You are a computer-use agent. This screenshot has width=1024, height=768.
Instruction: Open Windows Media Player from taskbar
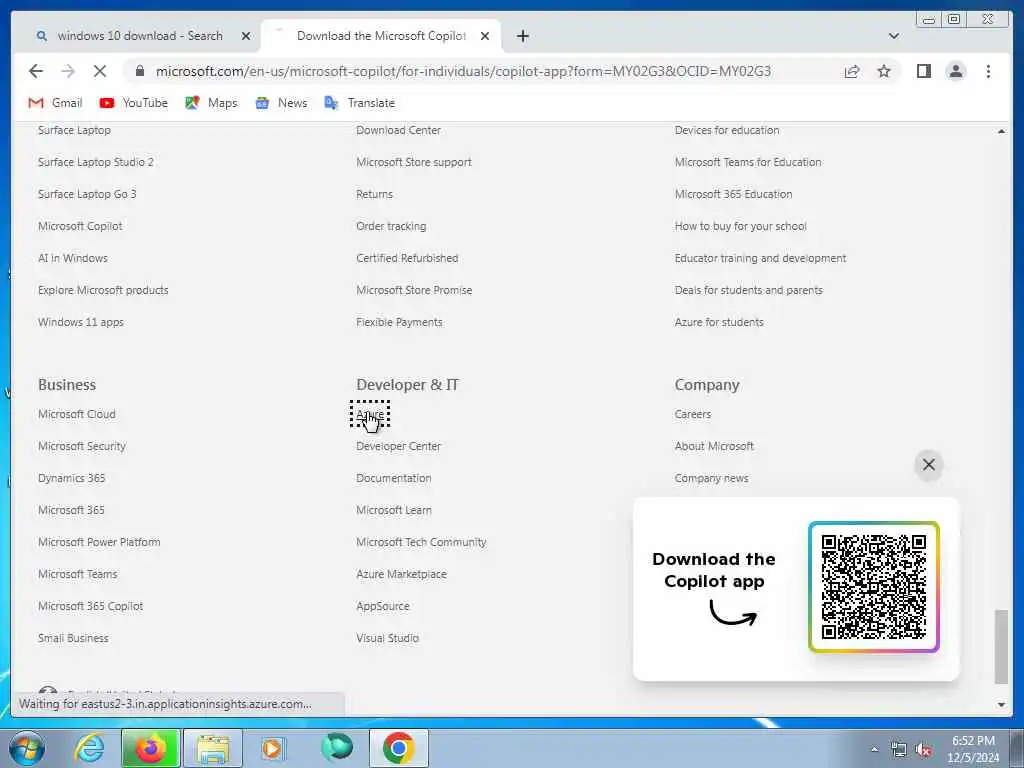(272, 748)
